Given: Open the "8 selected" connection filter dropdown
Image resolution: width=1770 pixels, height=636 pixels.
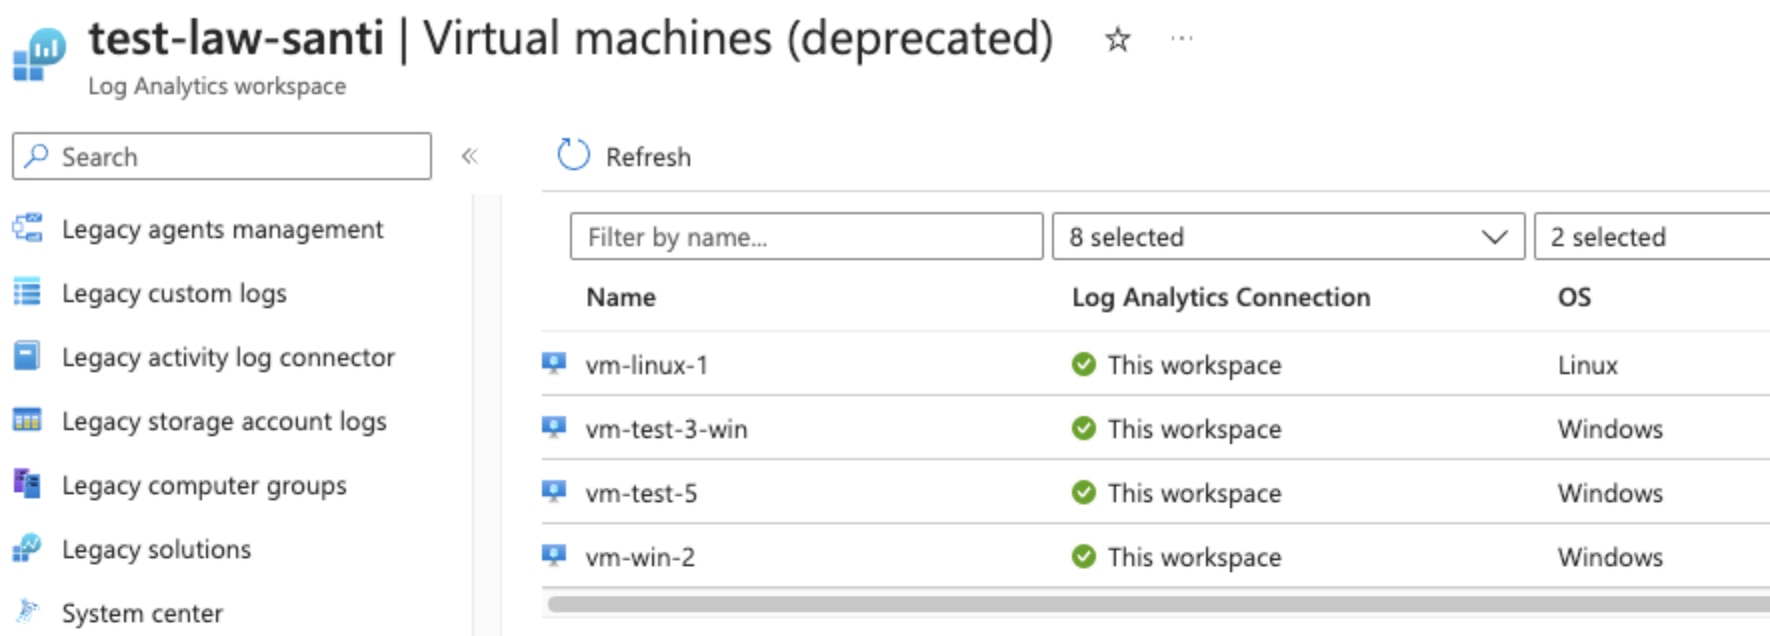Looking at the screenshot, I should tap(1287, 237).
